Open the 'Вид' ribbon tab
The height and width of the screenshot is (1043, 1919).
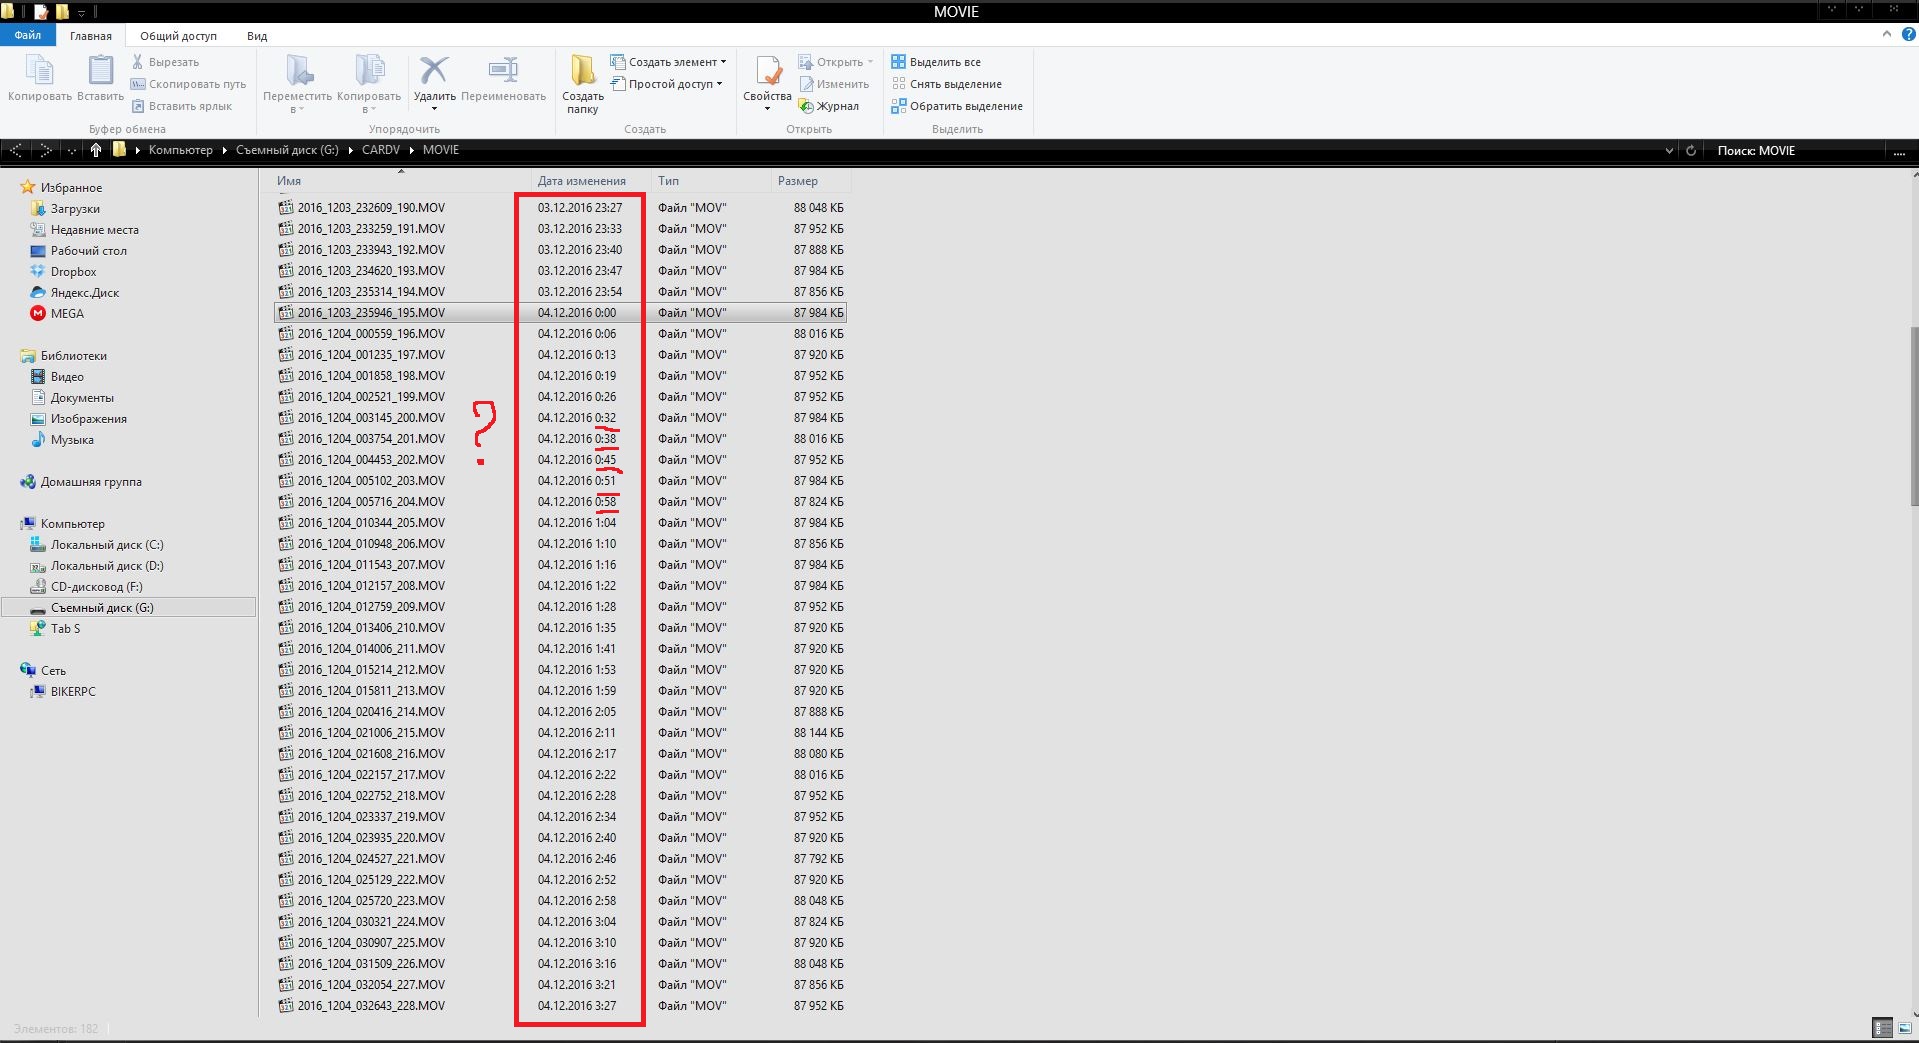click(x=257, y=36)
